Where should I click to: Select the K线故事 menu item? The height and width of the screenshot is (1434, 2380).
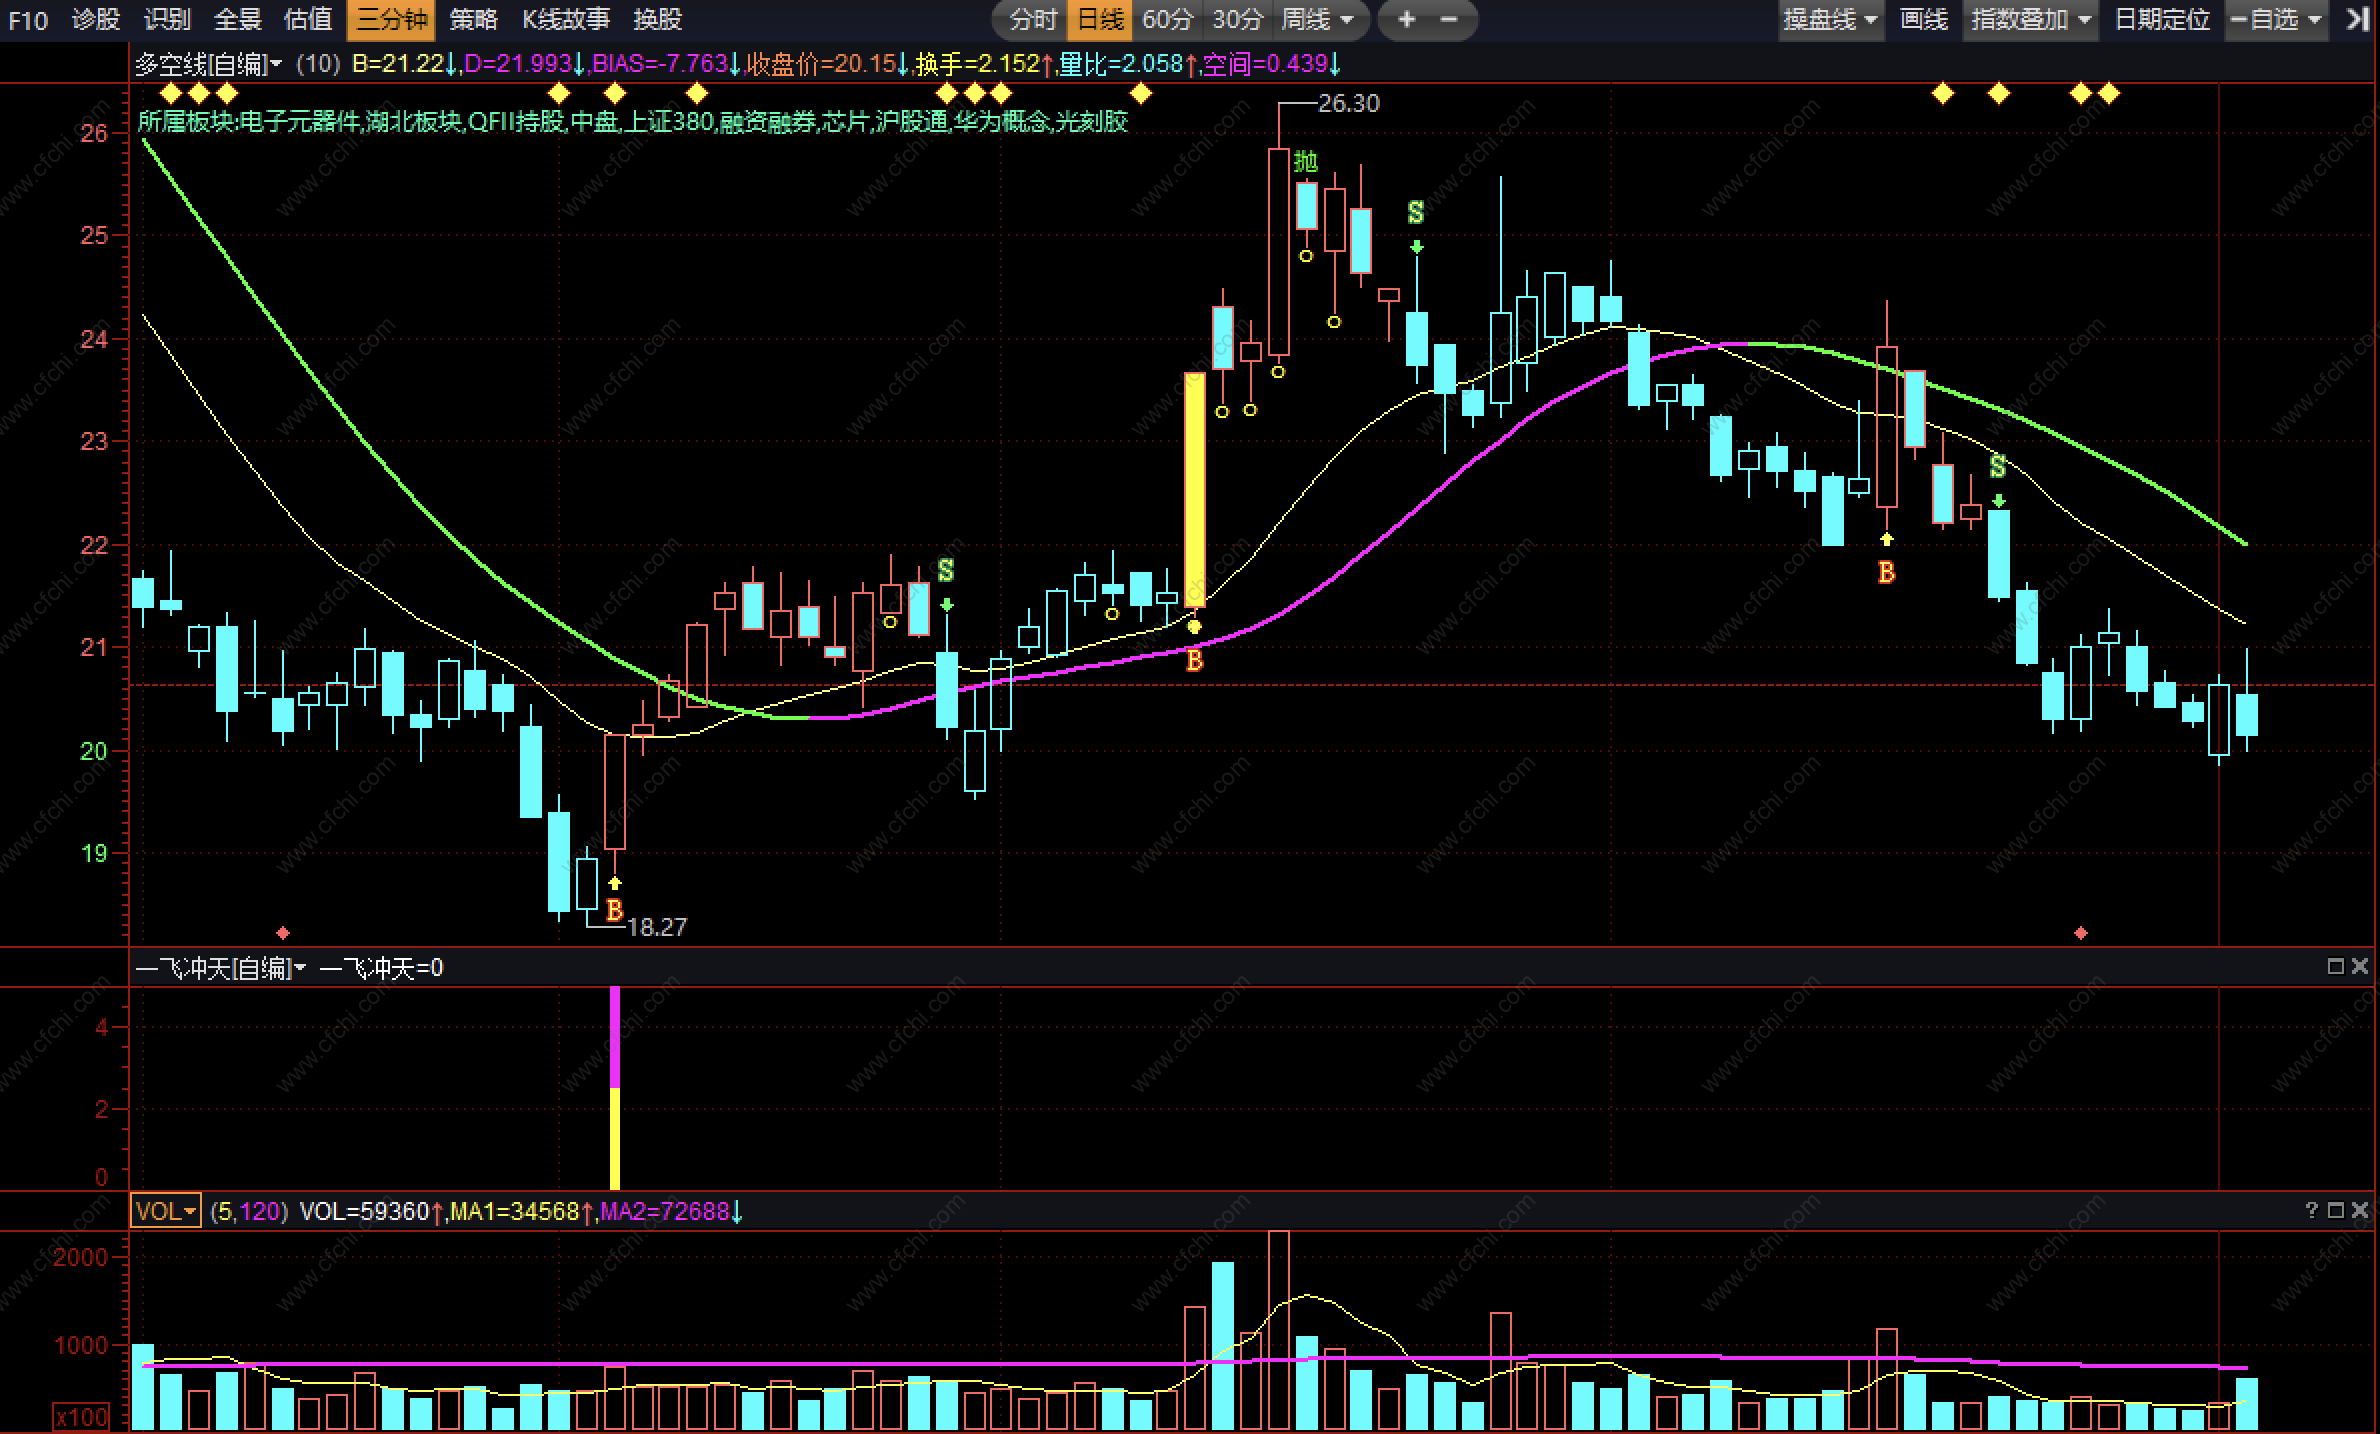coord(566,19)
